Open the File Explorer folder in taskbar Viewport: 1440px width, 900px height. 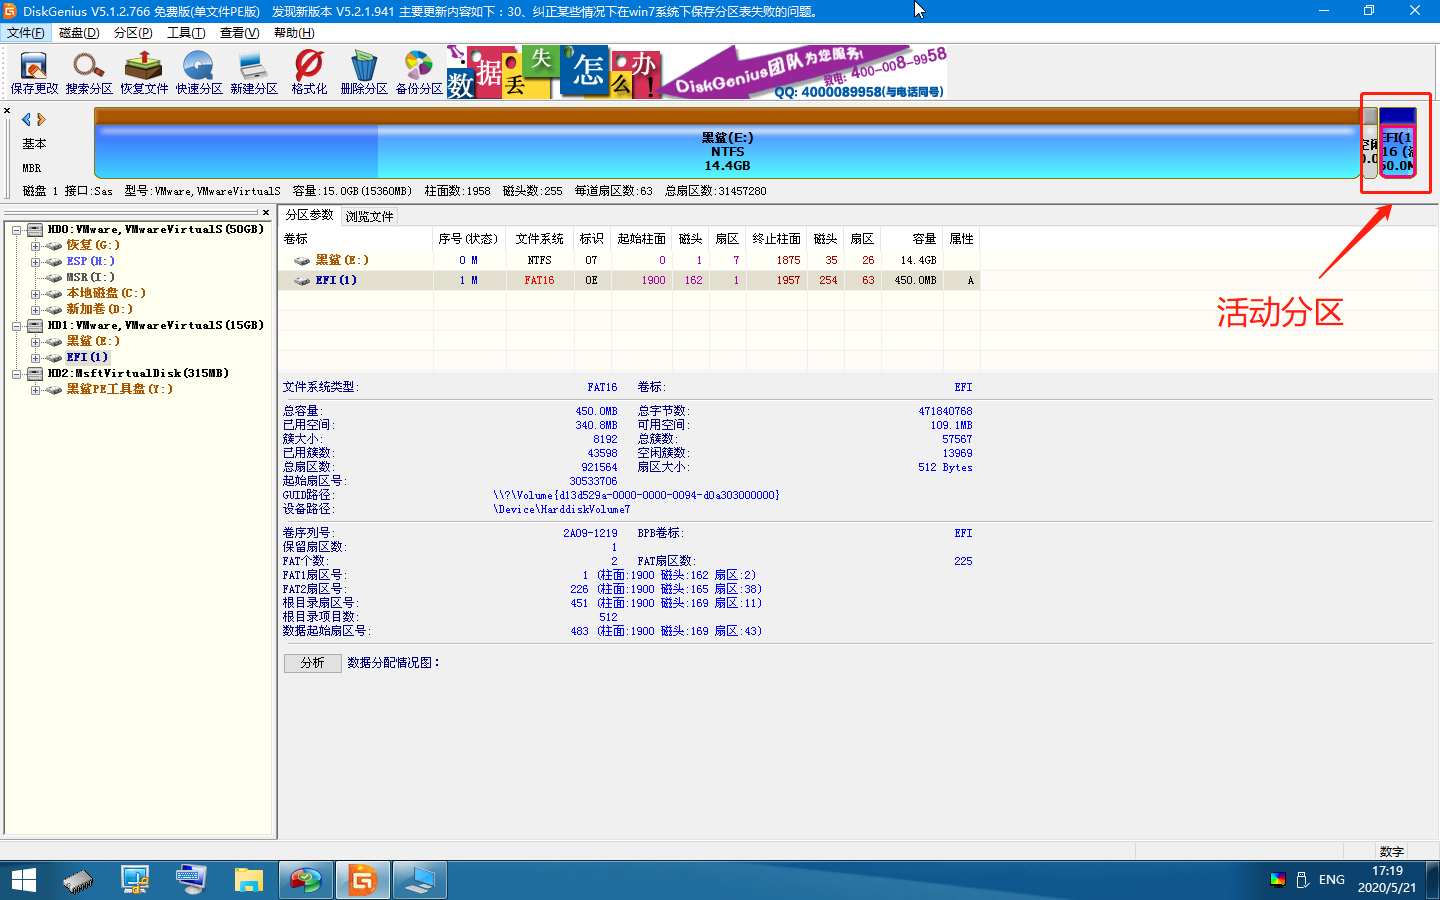pos(249,880)
